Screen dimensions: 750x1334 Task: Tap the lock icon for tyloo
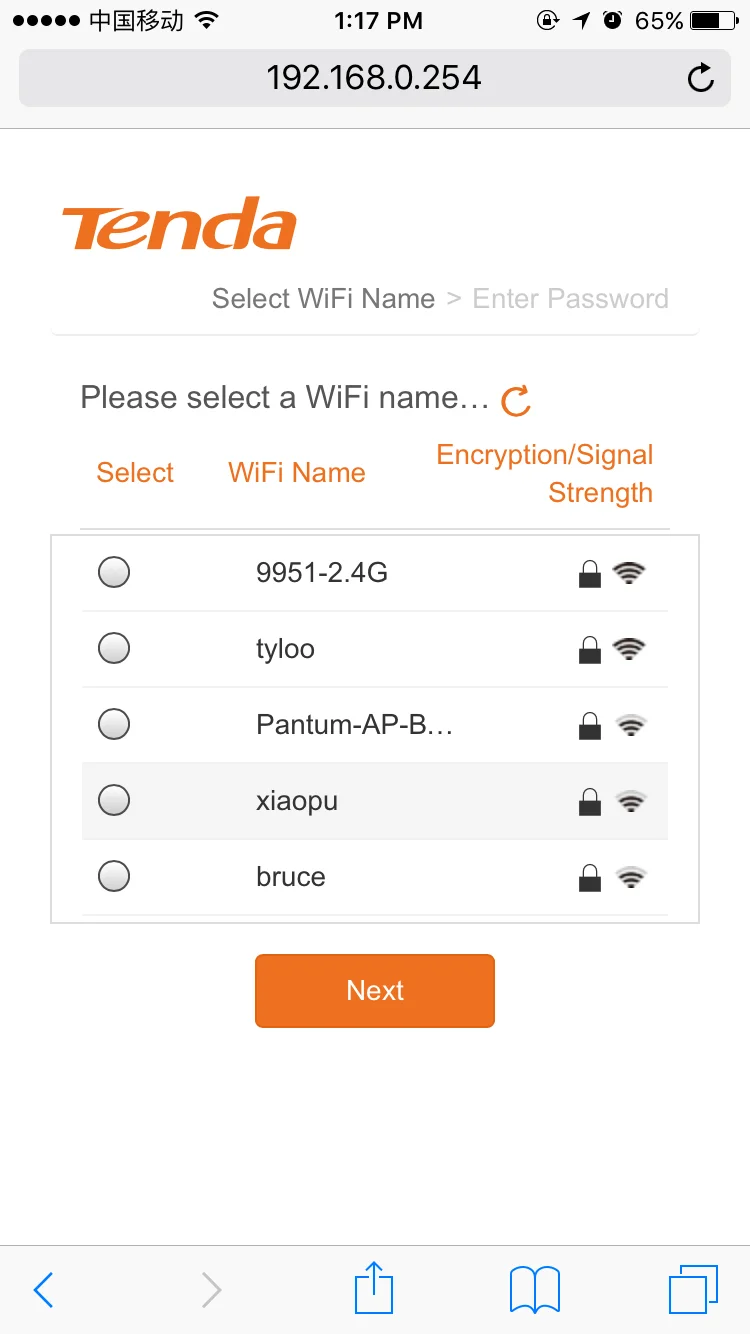point(590,650)
